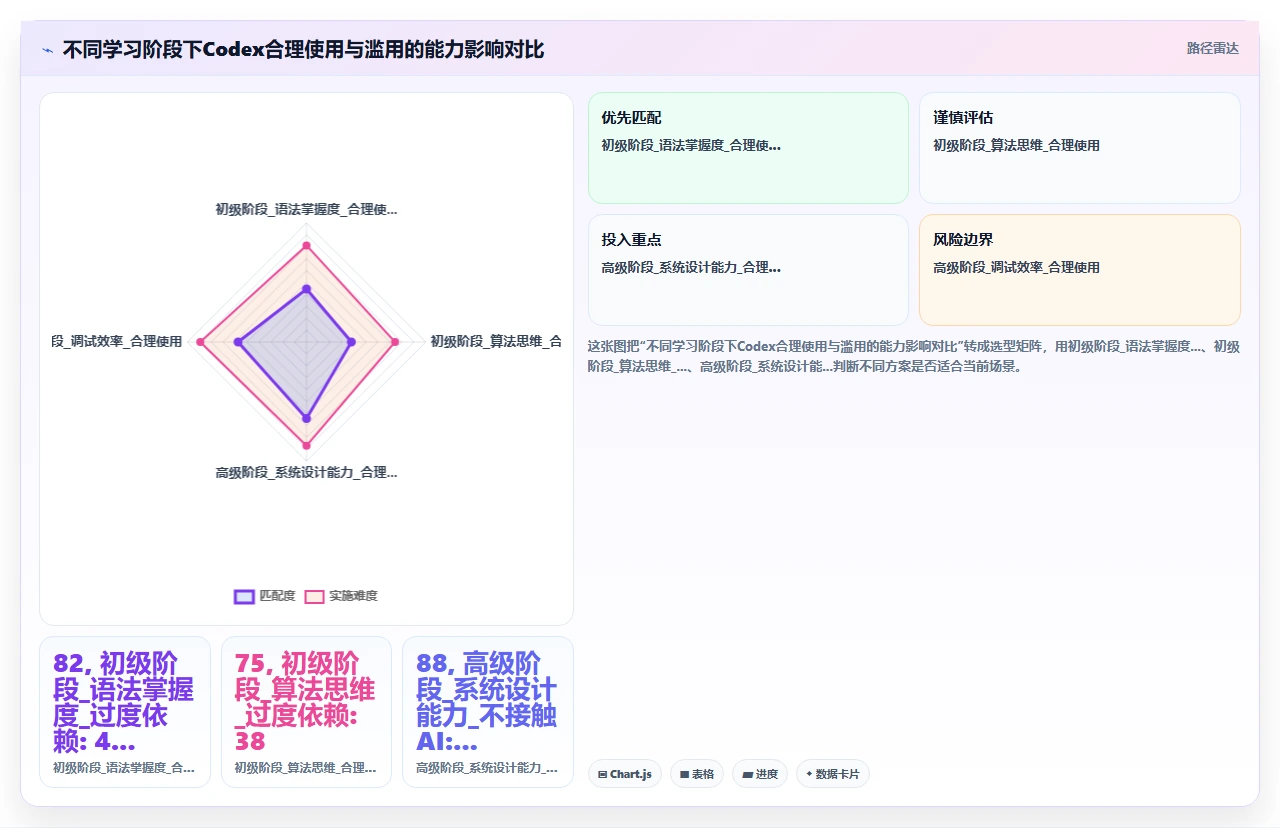Click the Chart.js tag icon
The height and width of the screenshot is (828, 1280).
pos(603,774)
